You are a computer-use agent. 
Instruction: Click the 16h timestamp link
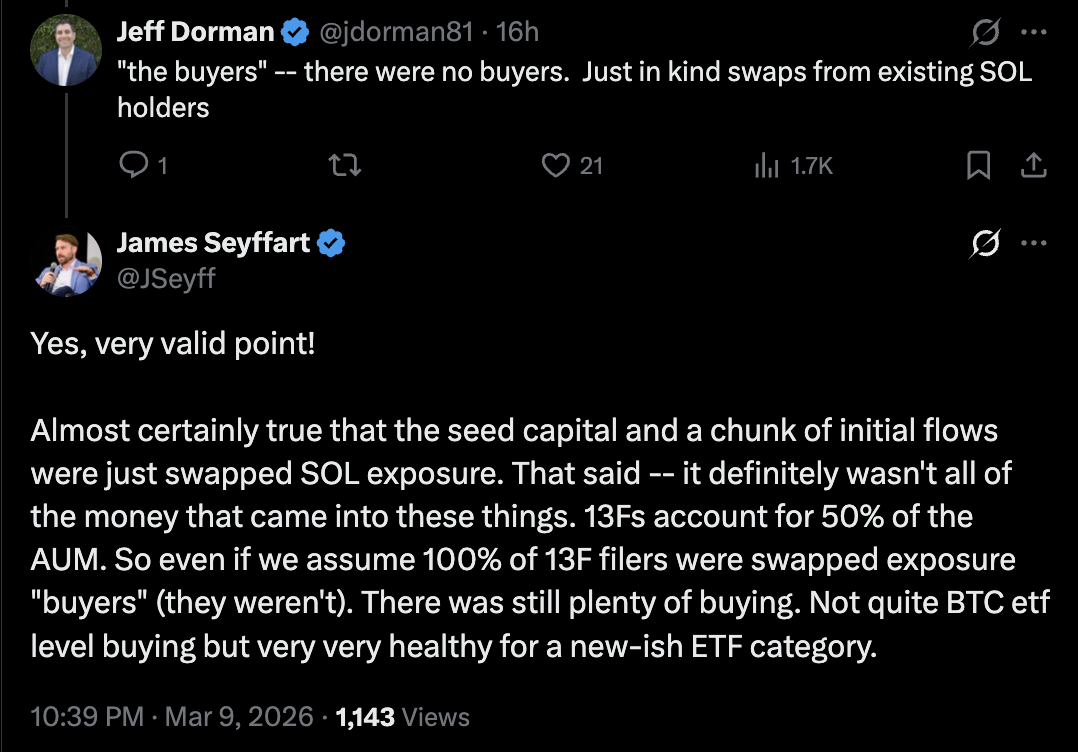click(x=517, y=31)
